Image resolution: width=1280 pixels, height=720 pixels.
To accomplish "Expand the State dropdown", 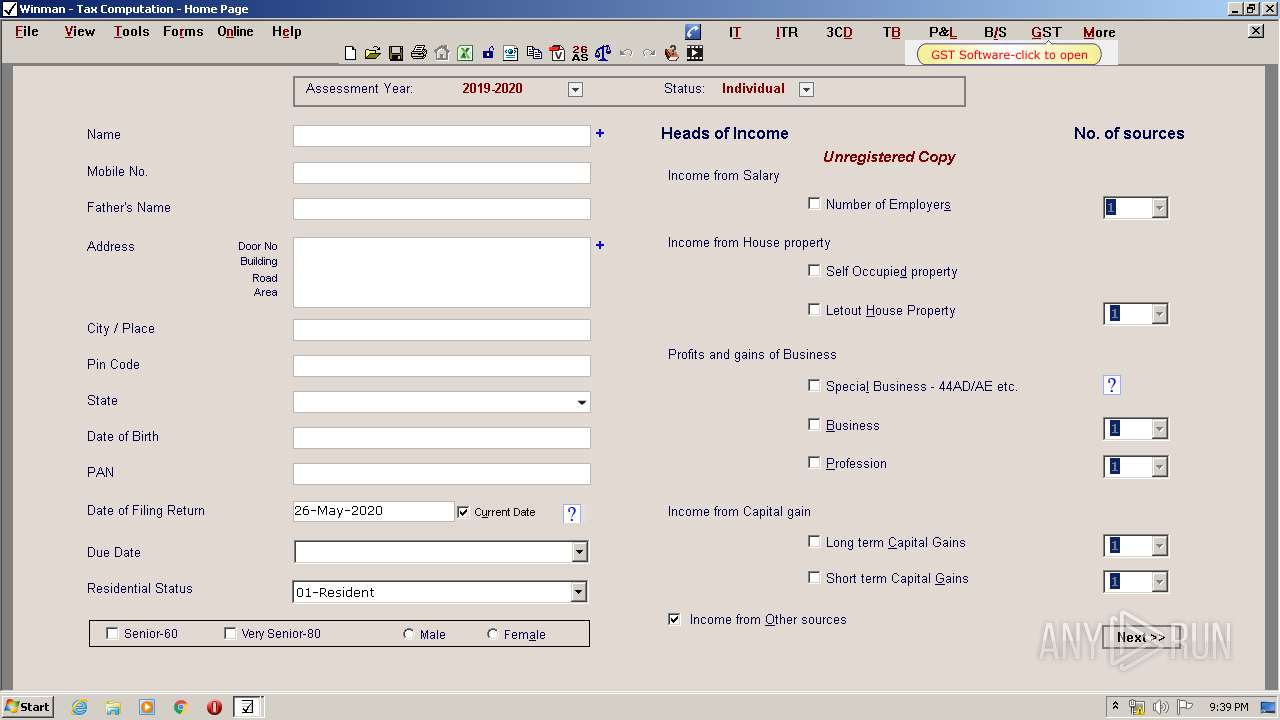I will tap(582, 402).
